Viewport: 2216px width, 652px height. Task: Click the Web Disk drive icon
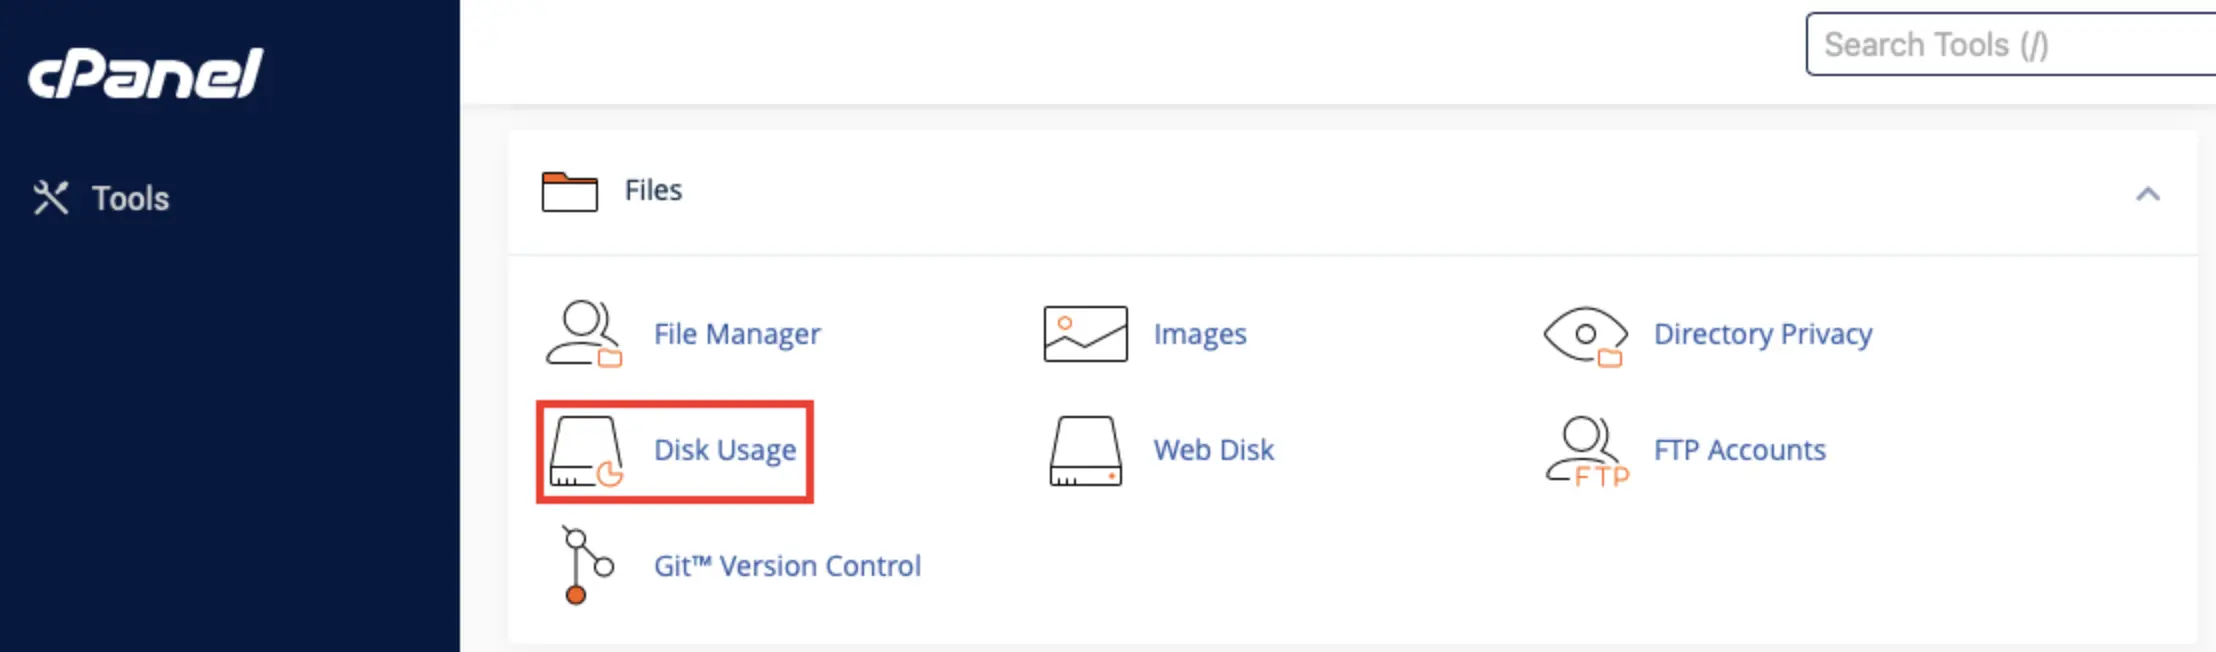pos(1085,451)
